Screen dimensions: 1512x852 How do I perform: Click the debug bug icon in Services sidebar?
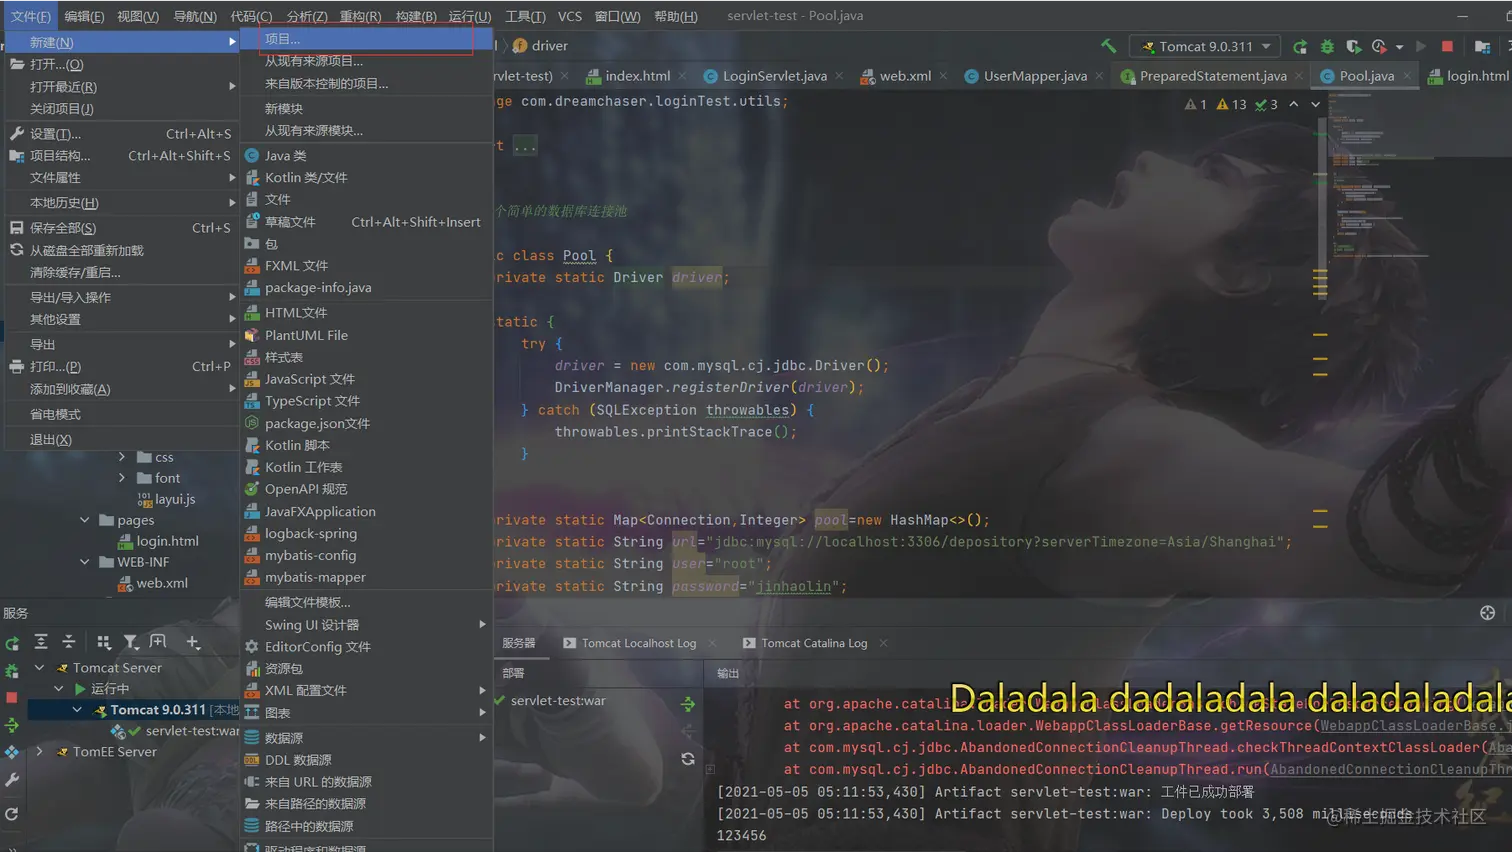[12, 670]
